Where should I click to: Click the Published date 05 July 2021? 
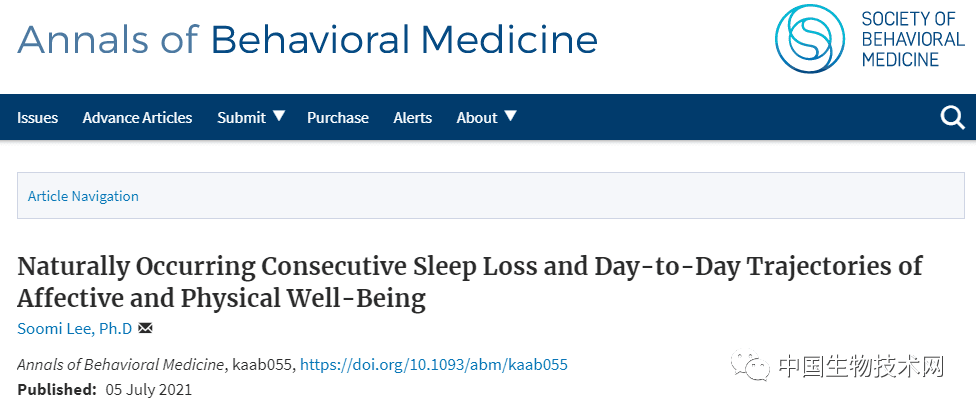(x=149, y=390)
